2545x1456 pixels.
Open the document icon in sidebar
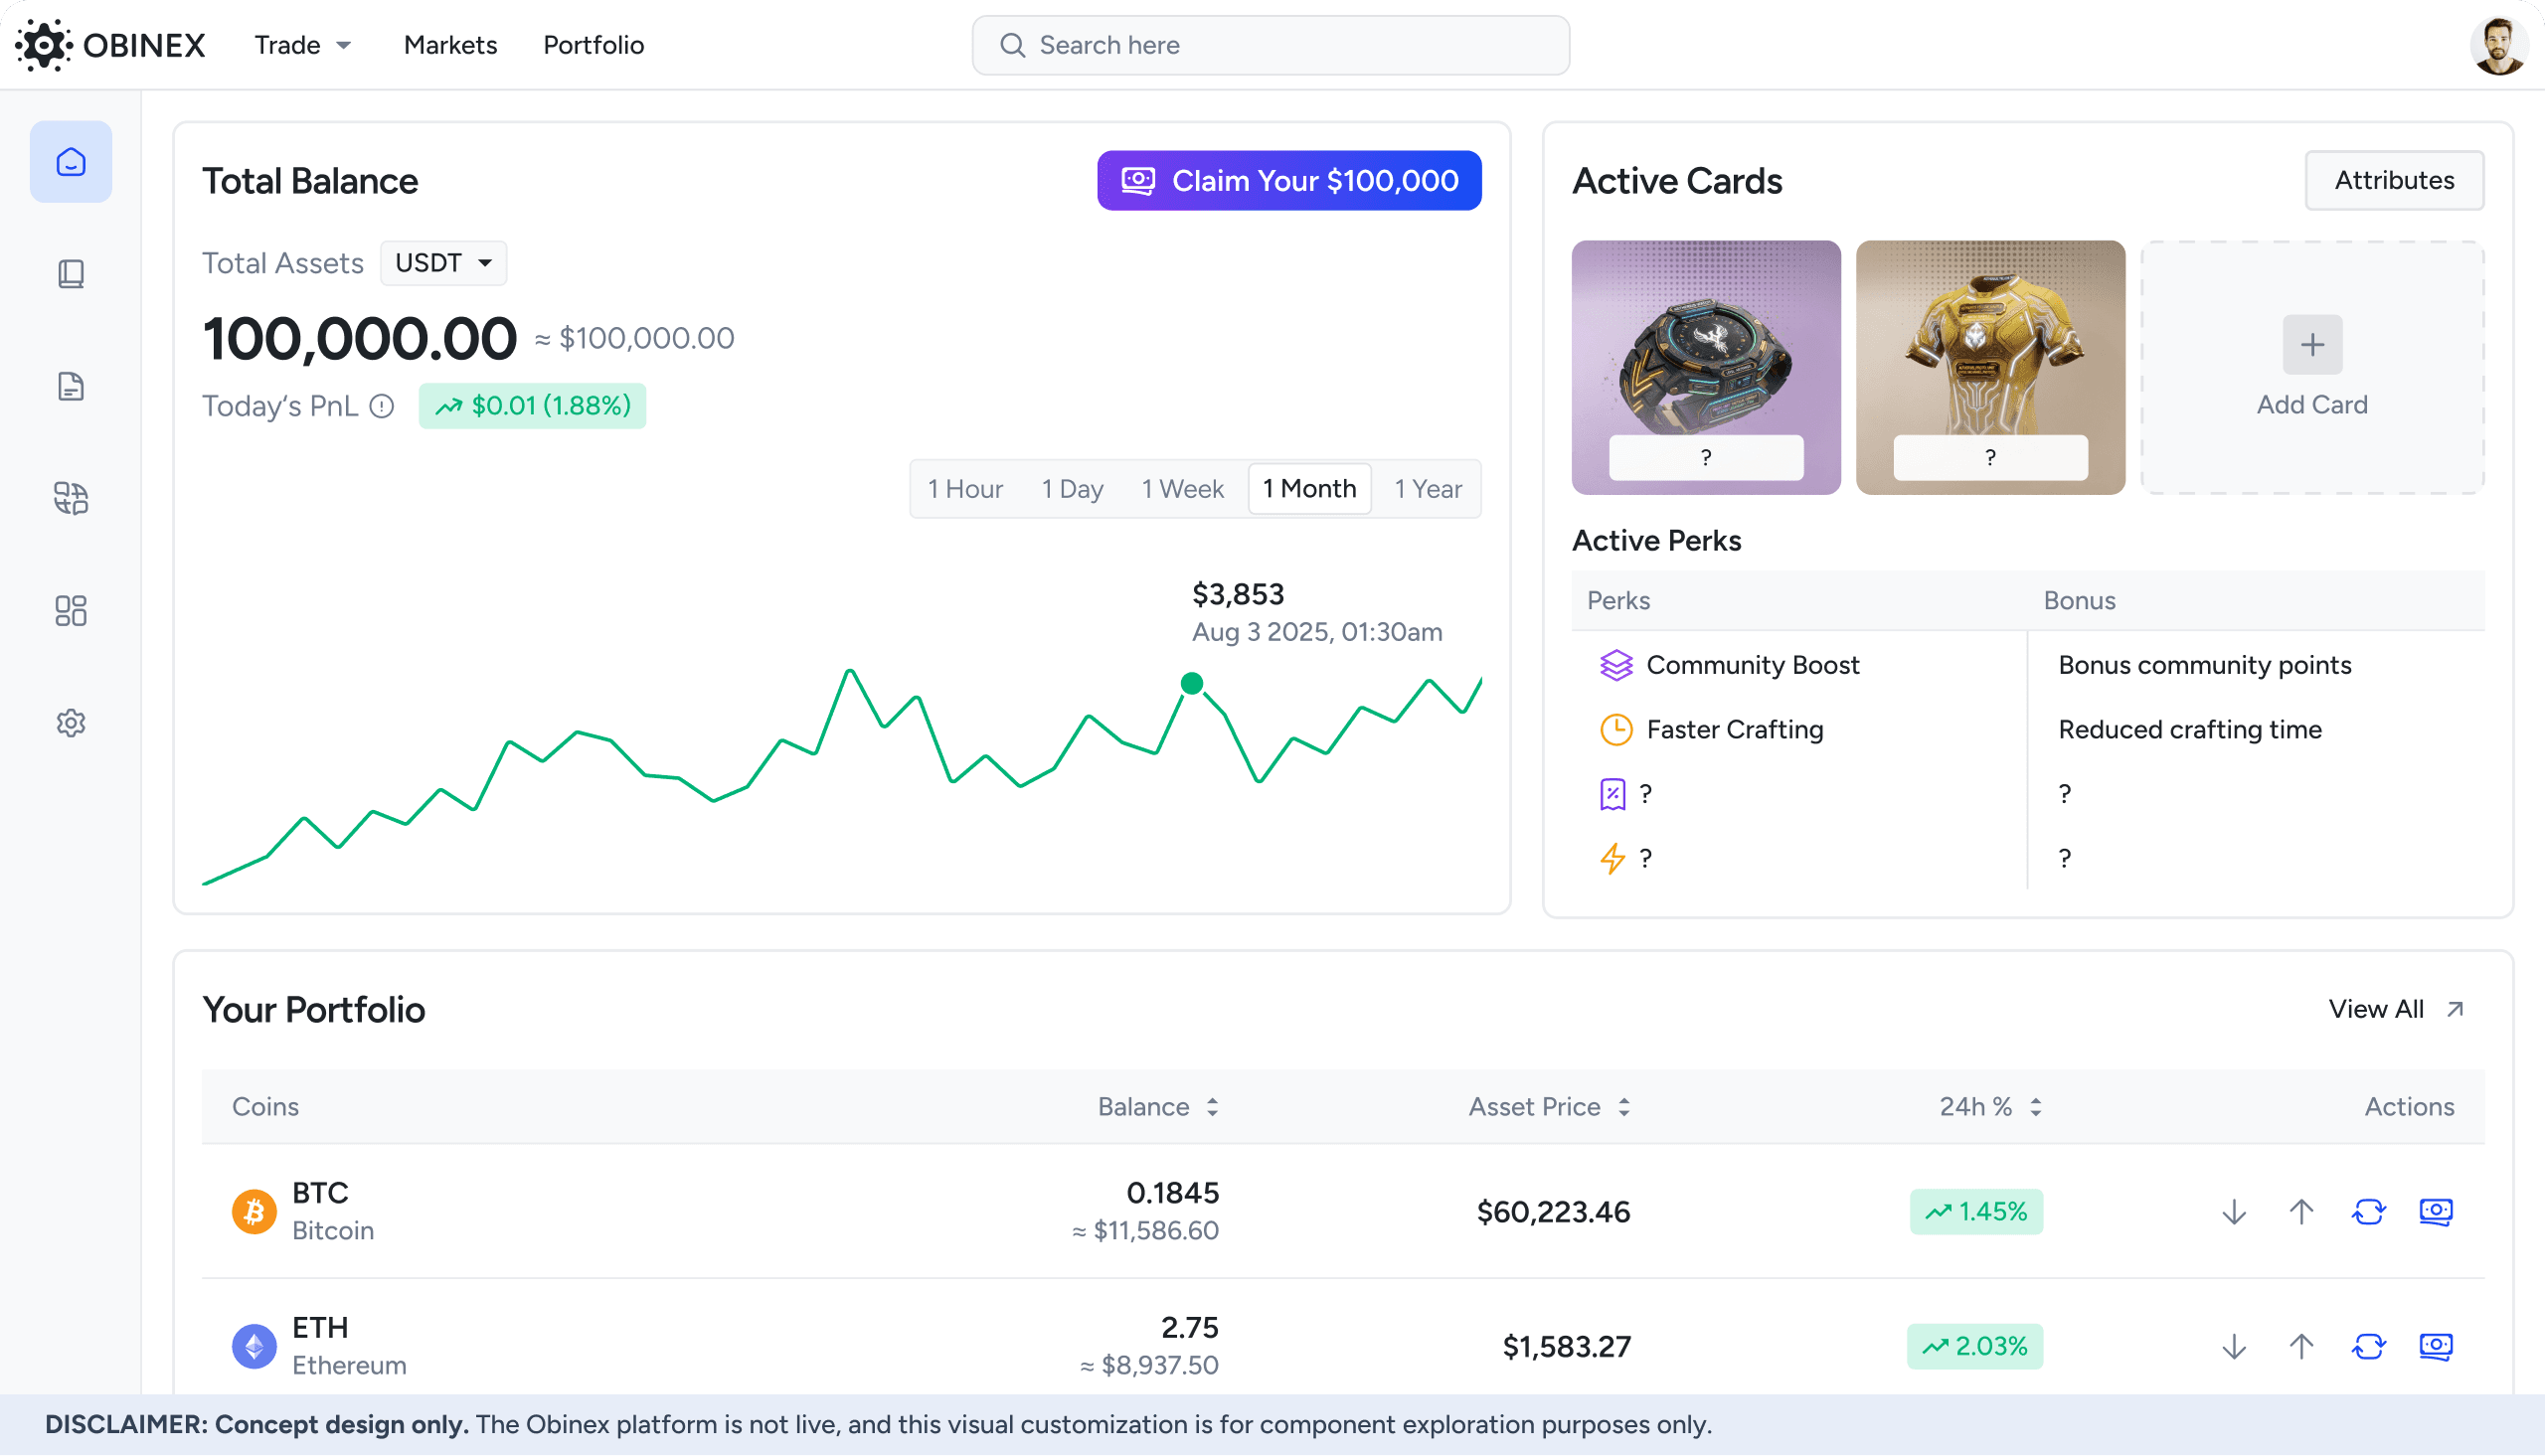(71, 386)
